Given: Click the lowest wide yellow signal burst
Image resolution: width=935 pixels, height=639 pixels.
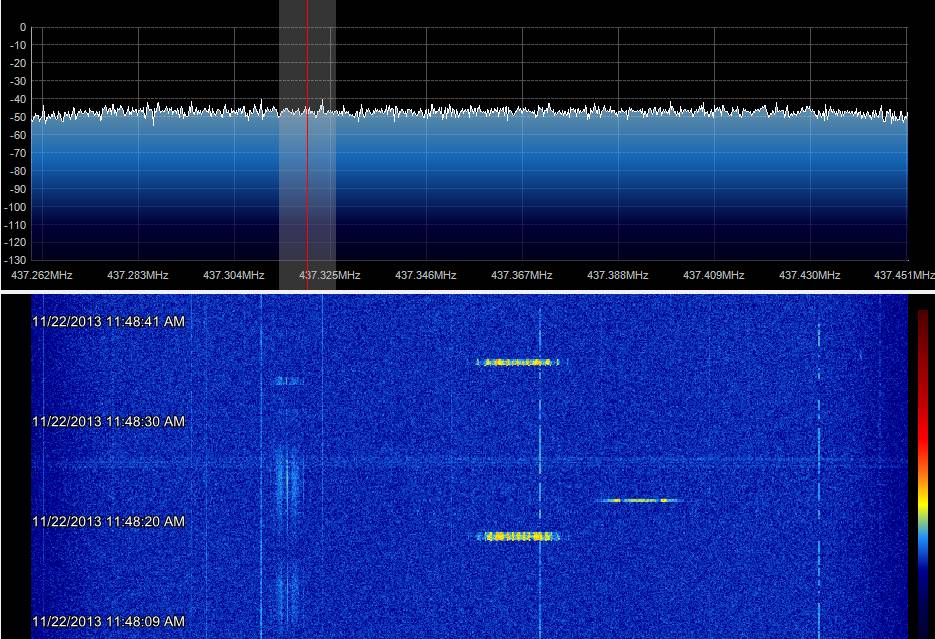Looking at the screenshot, I should (518, 536).
